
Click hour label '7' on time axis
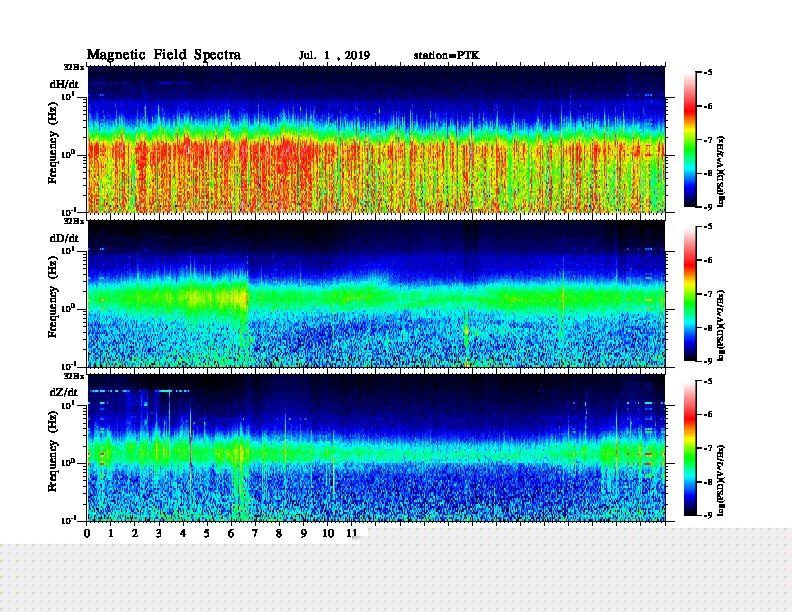tap(255, 533)
